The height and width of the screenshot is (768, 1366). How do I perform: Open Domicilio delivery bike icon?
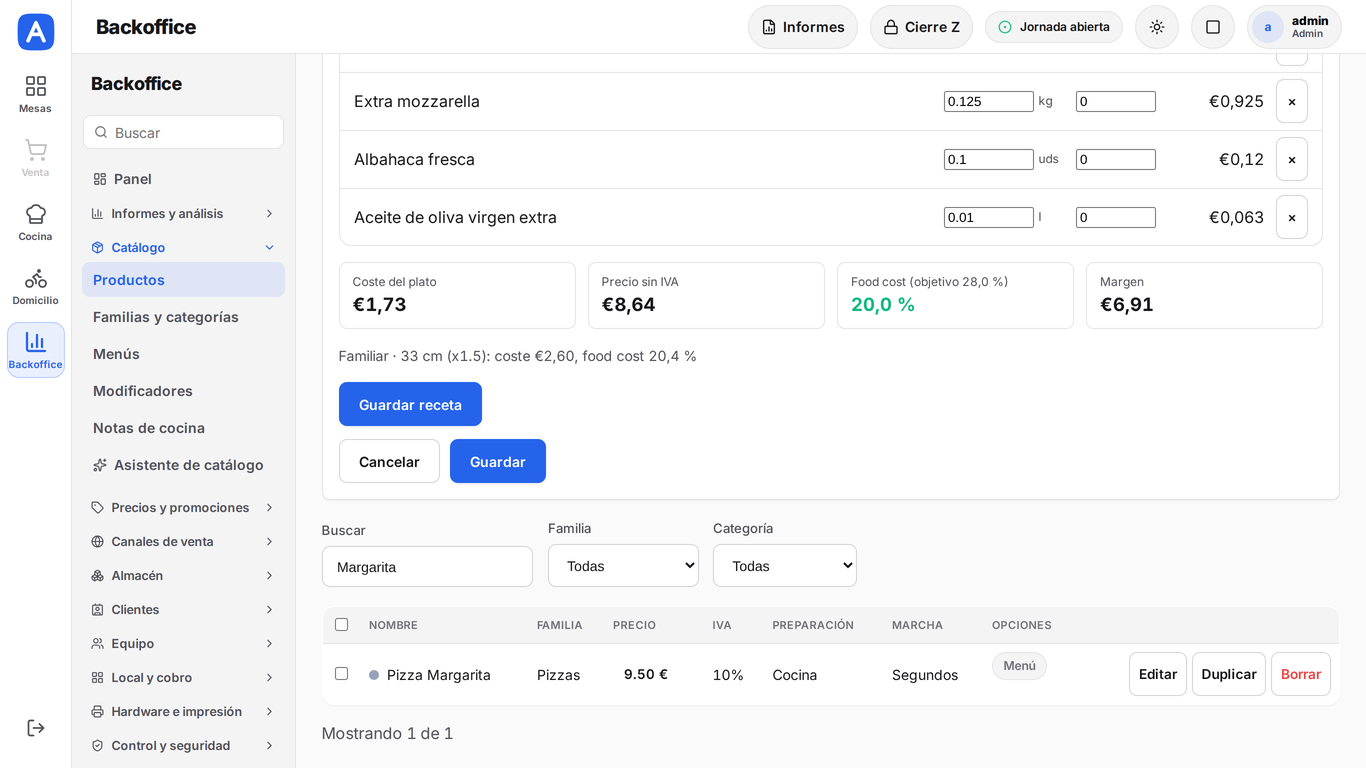[x=35, y=286]
